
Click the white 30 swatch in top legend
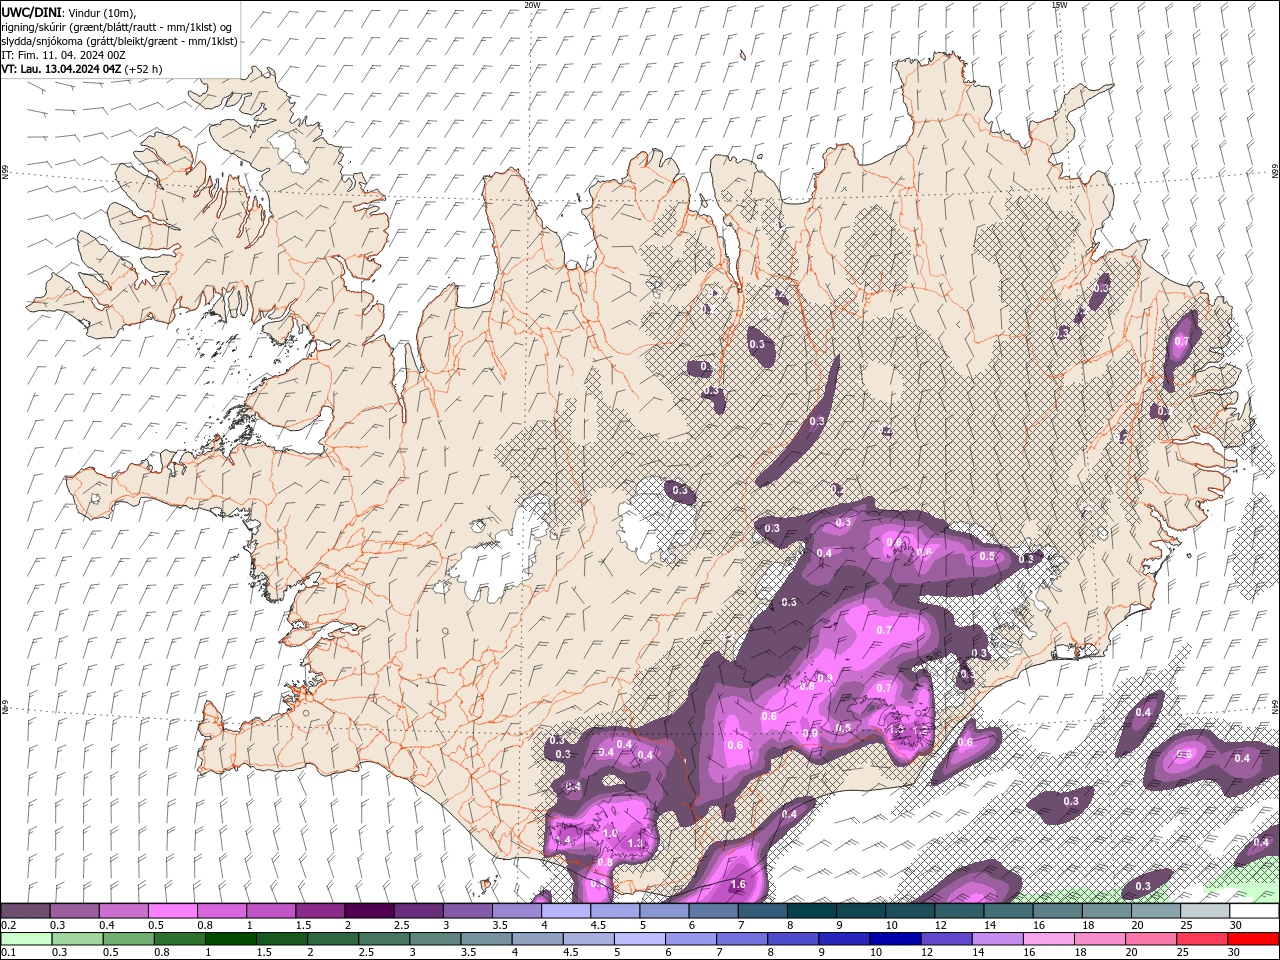1253,911
